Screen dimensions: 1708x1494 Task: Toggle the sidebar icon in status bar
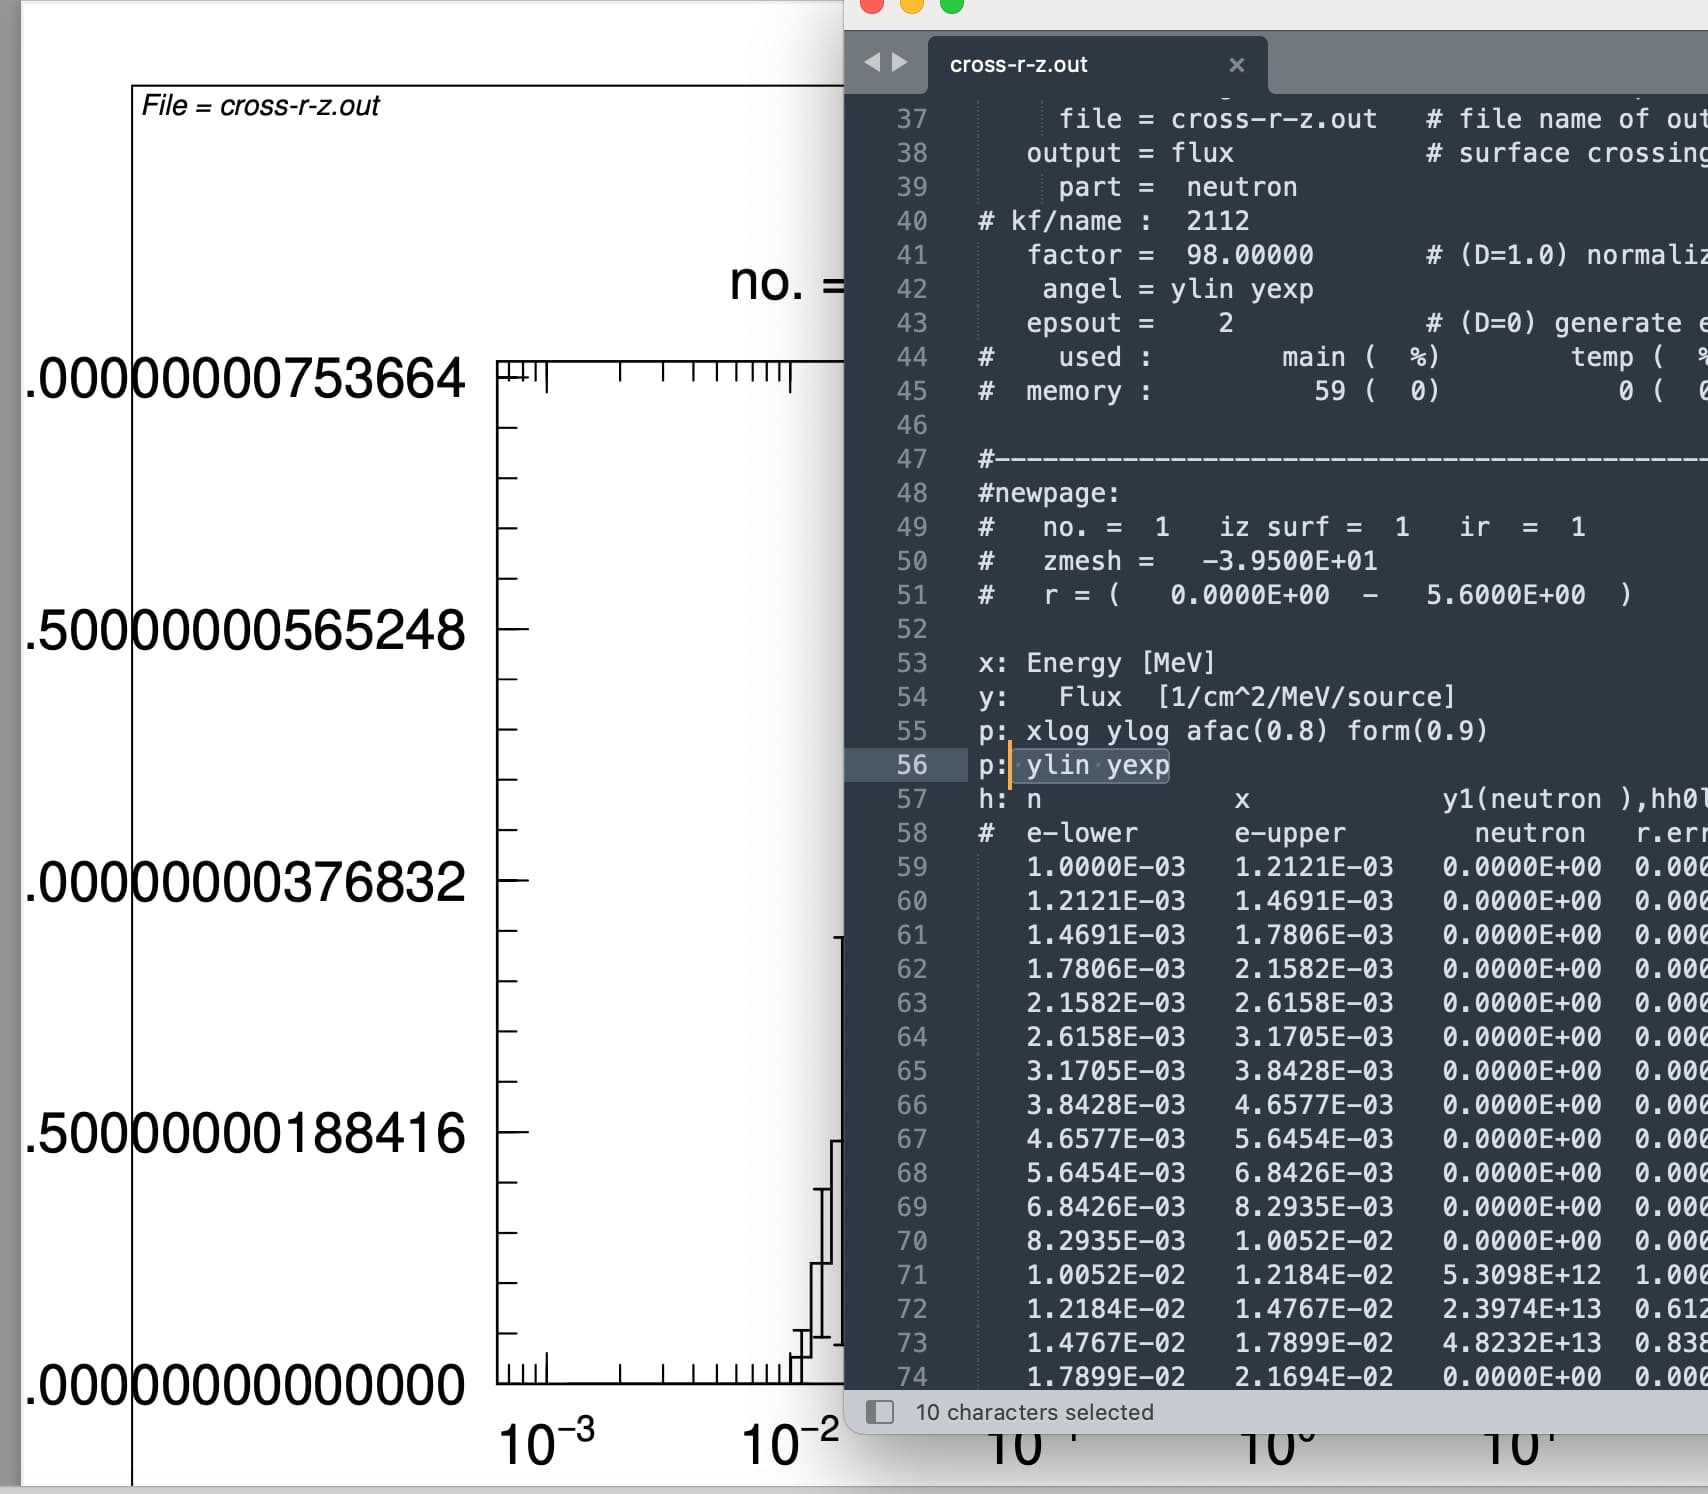tap(880, 1412)
